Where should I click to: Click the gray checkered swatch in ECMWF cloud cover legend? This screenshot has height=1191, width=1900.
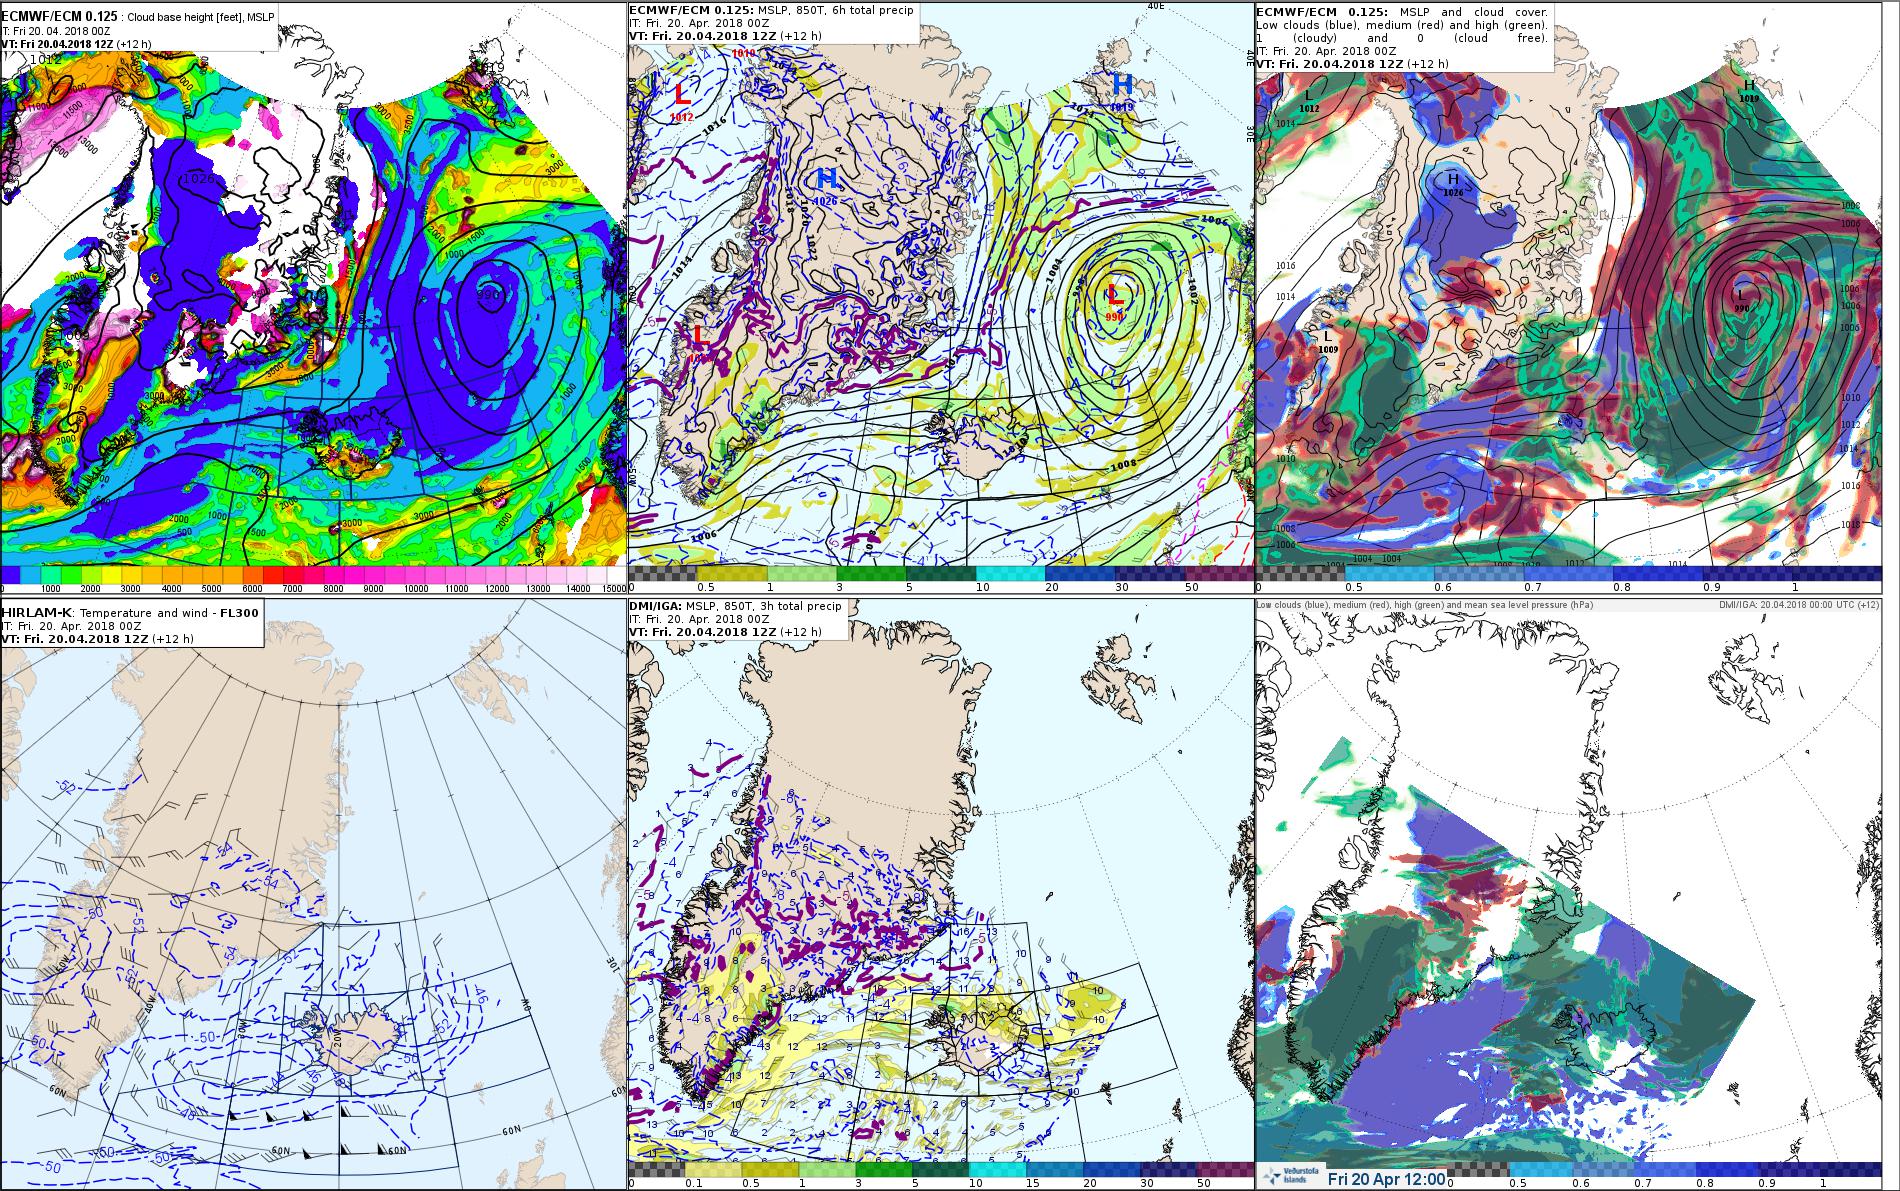click(x=1300, y=574)
